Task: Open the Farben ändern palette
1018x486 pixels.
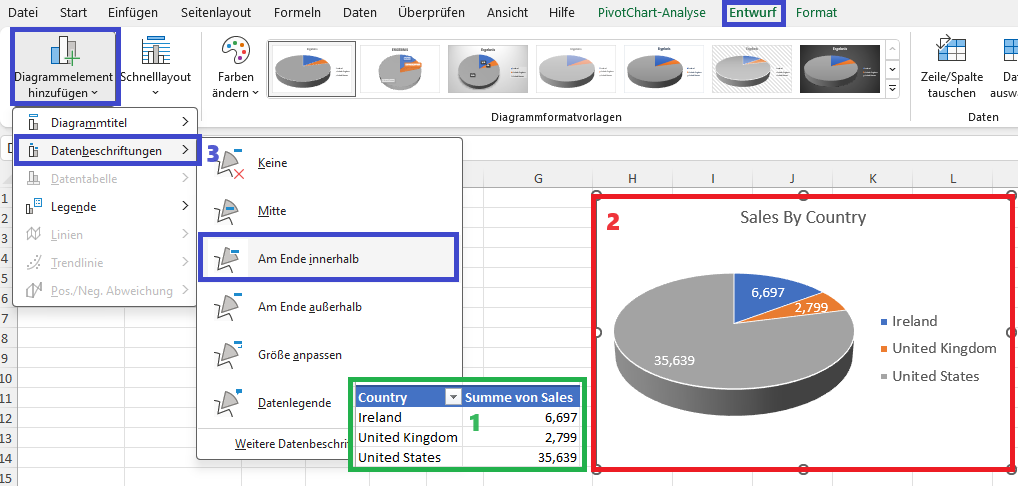Action: (236, 66)
